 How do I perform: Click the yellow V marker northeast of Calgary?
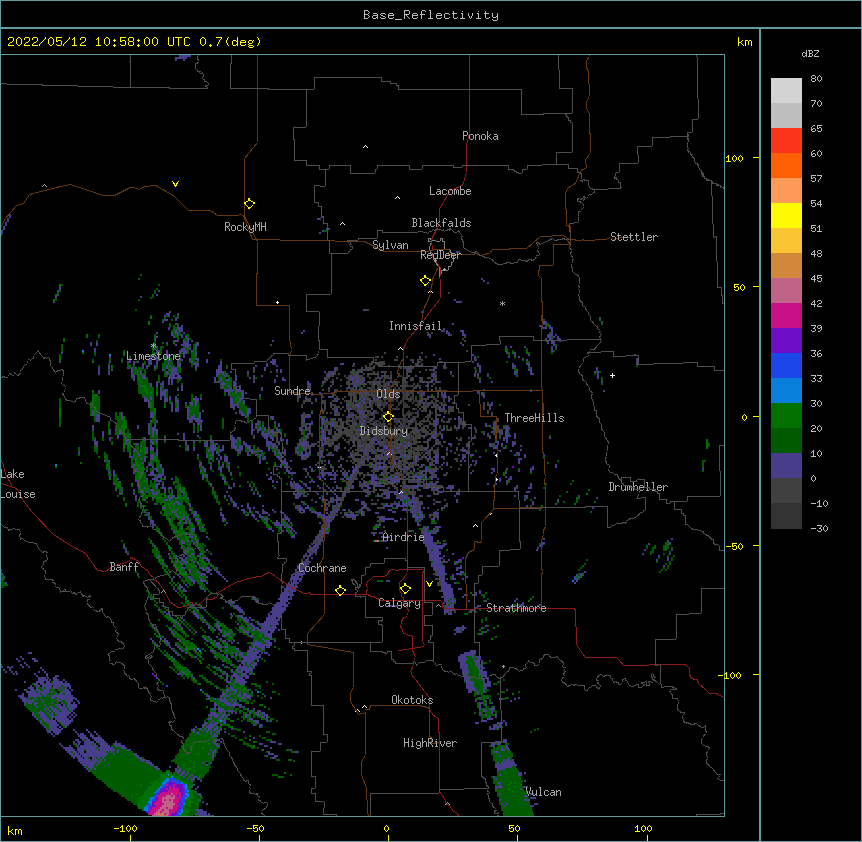coord(429,584)
